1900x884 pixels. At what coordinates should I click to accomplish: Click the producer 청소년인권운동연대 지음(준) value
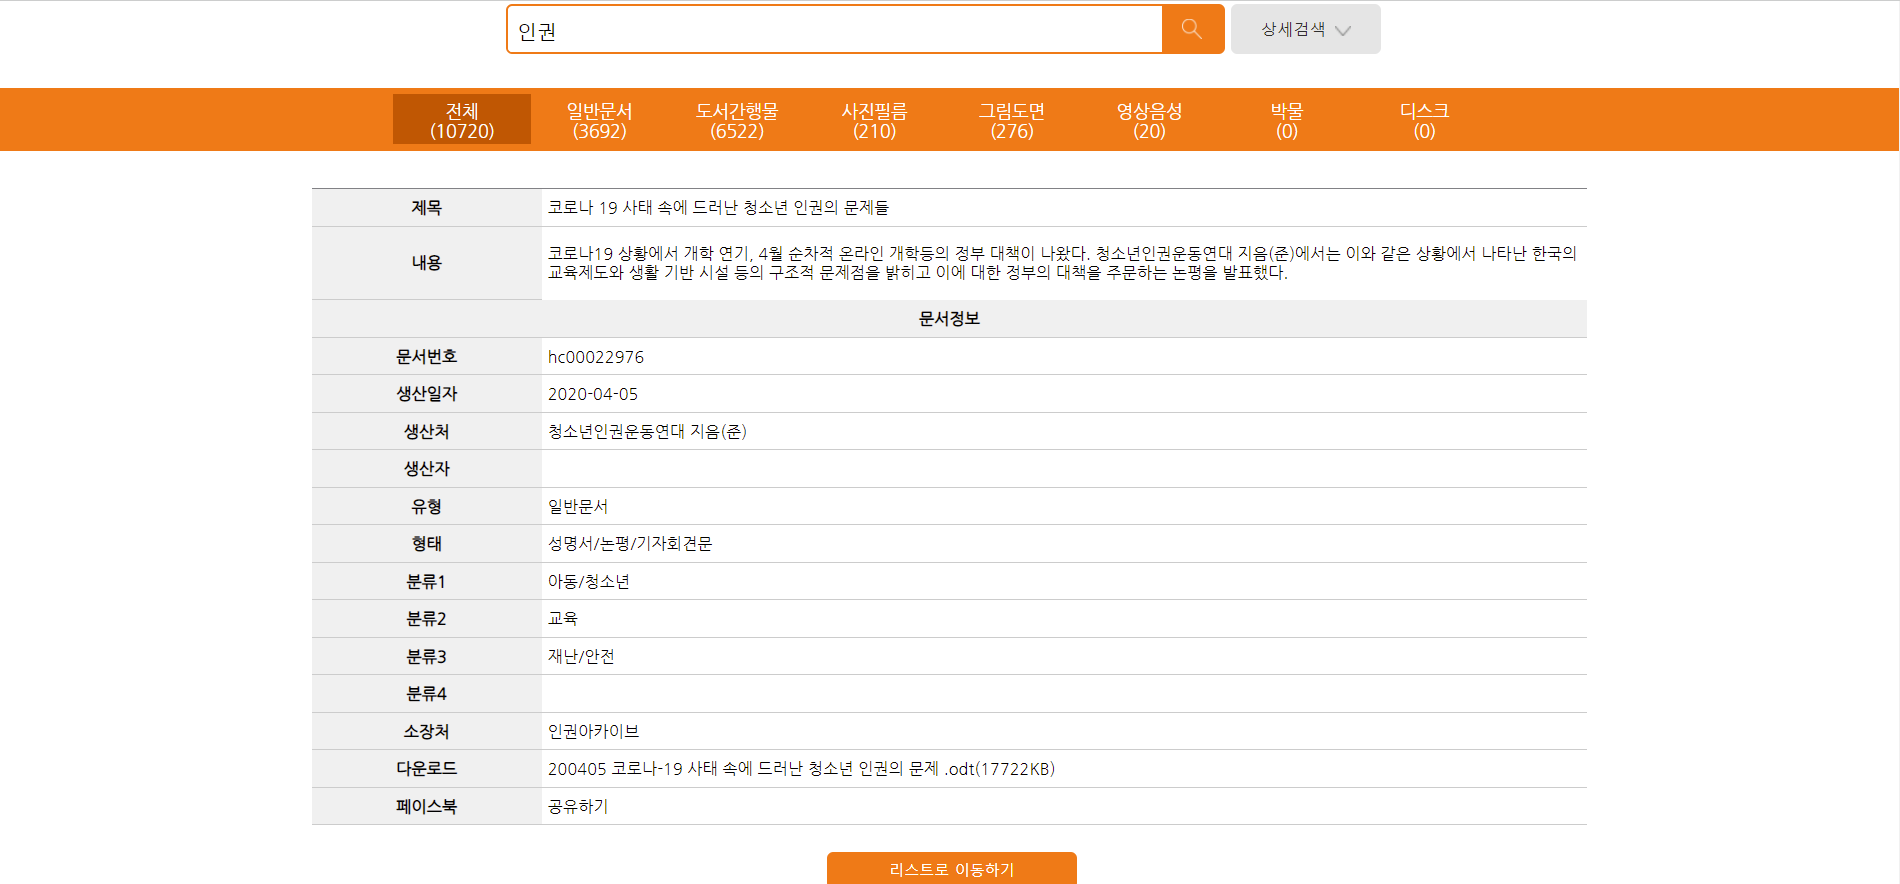[647, 432]
